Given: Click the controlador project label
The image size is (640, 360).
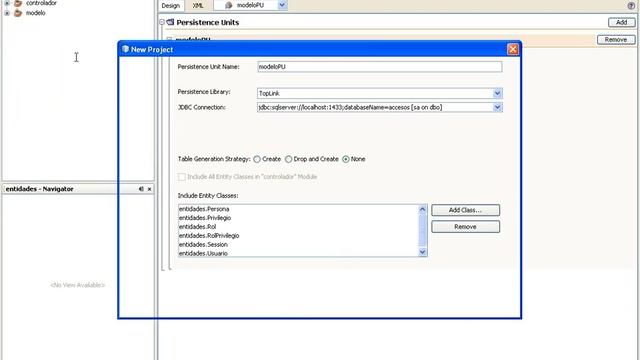Looking at the screenshot, I should (41, 3).
